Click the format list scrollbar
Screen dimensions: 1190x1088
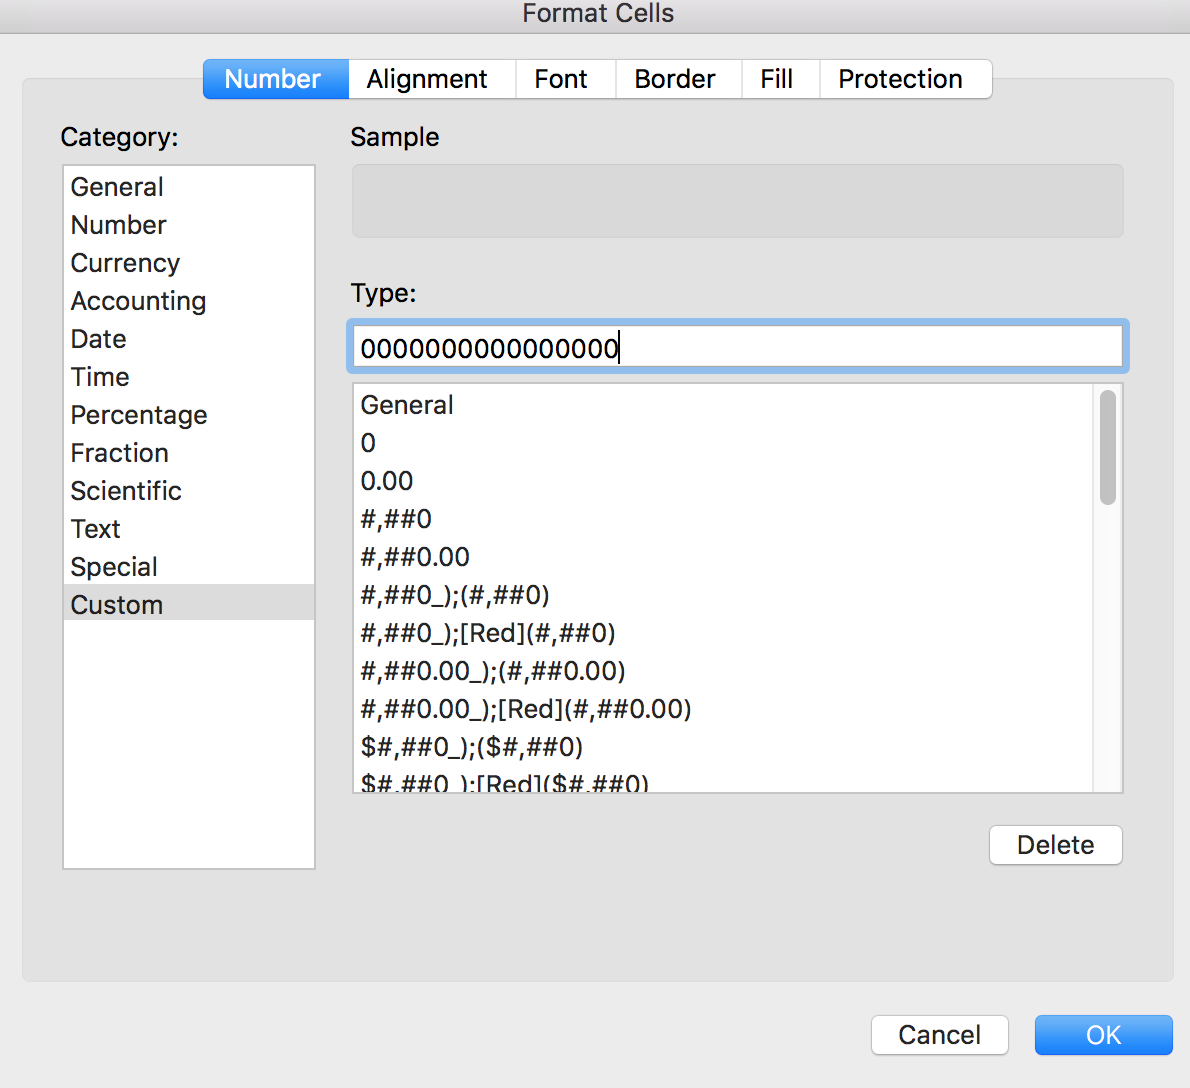[x=1107, y=448]
